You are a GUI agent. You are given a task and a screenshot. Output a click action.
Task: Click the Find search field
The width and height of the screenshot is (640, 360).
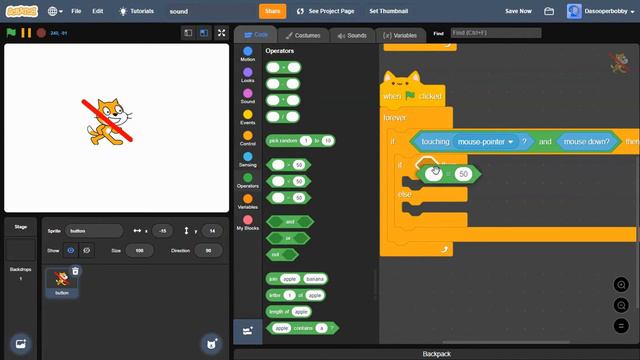[x=496, y=33]
